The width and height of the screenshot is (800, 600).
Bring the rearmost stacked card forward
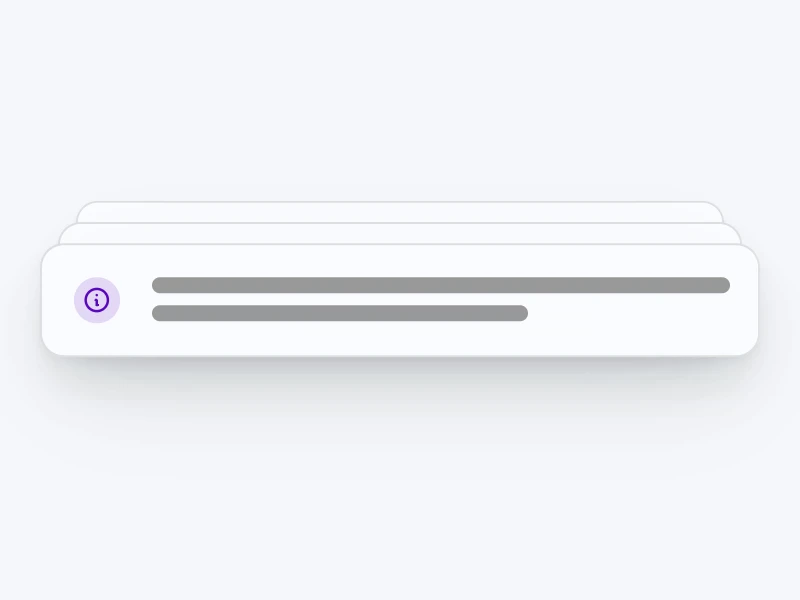399,212
